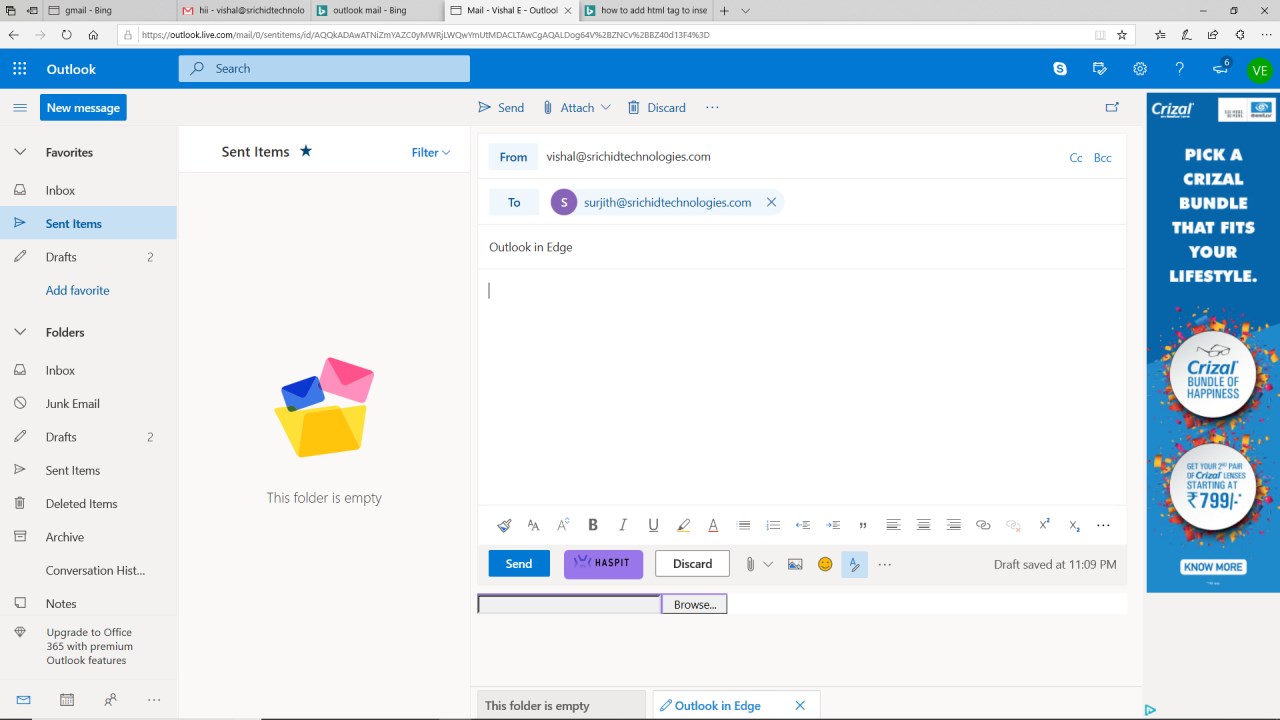1280x720 pixels.
Task: Open Attach dropdown in command bar
Action: (577, 107)
